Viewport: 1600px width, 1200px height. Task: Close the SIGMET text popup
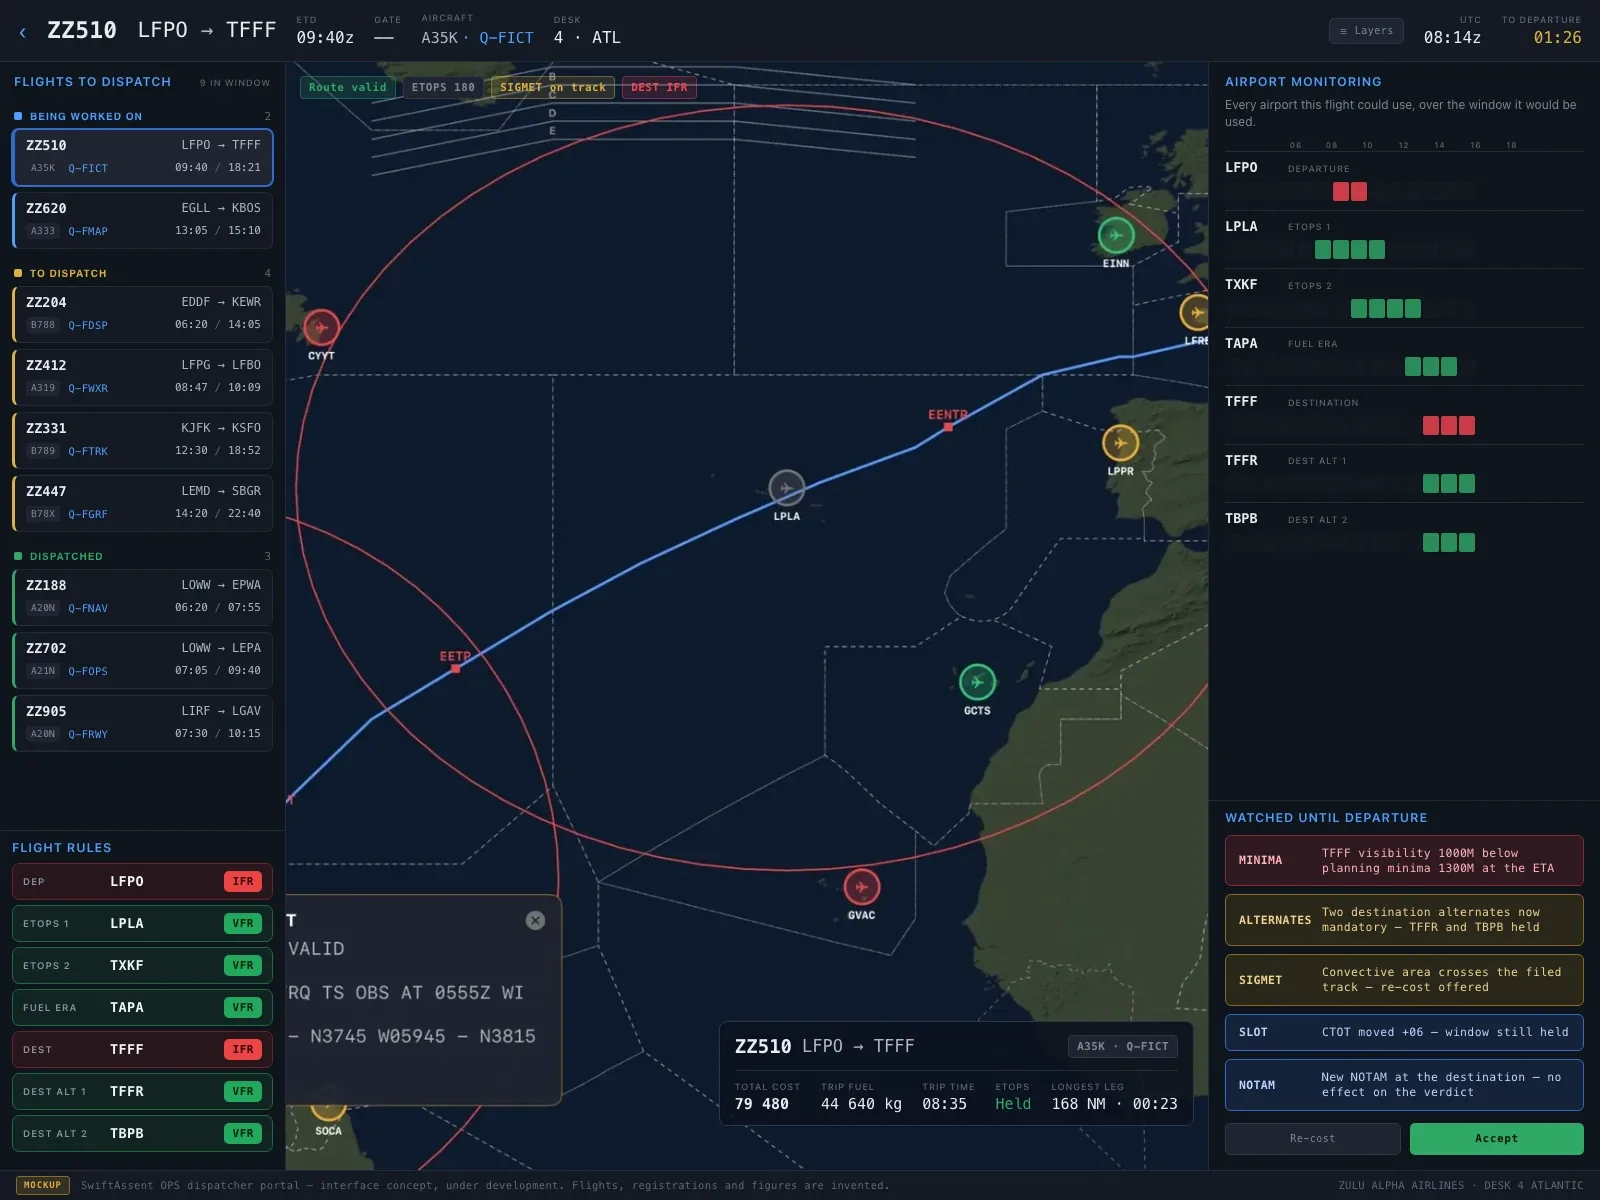(535, 920)
